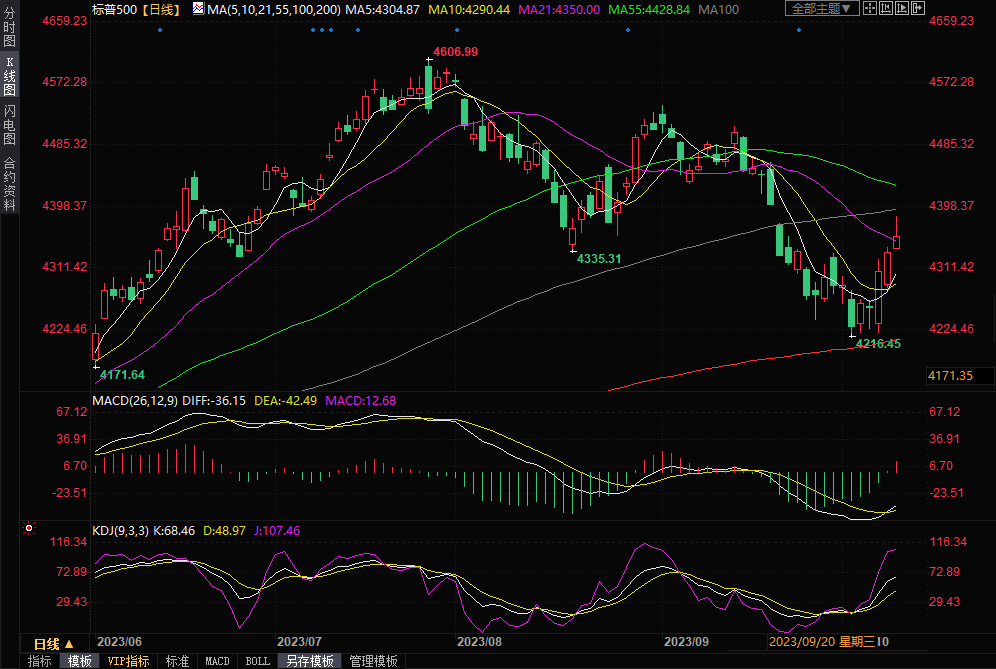996x669 pixels.
Task: Switch to the 闪电图 lightning chart view
Action: [10, 124]
